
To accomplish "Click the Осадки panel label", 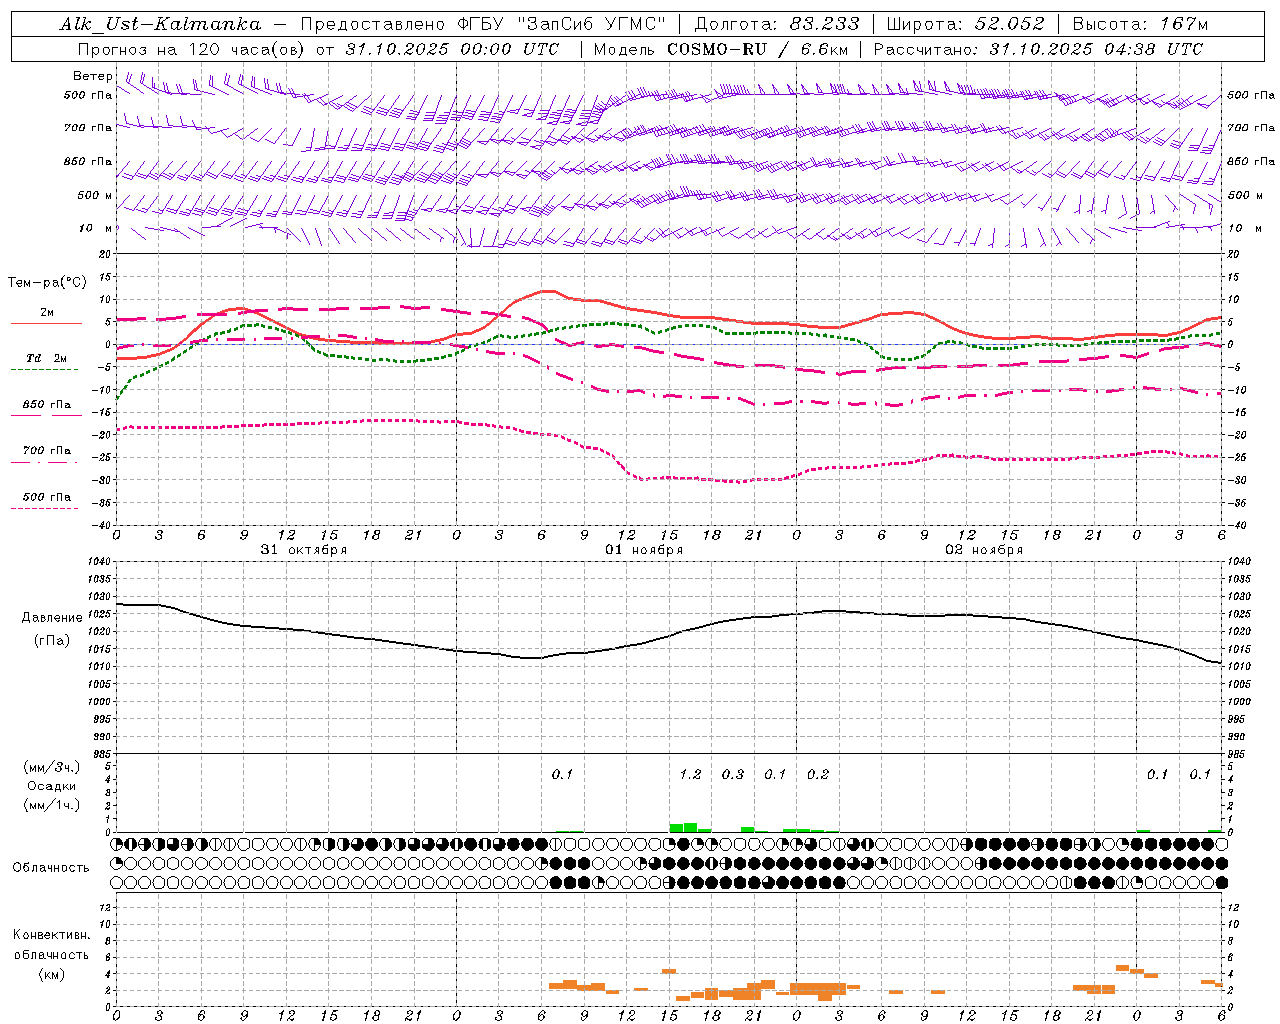I will 52,786.
